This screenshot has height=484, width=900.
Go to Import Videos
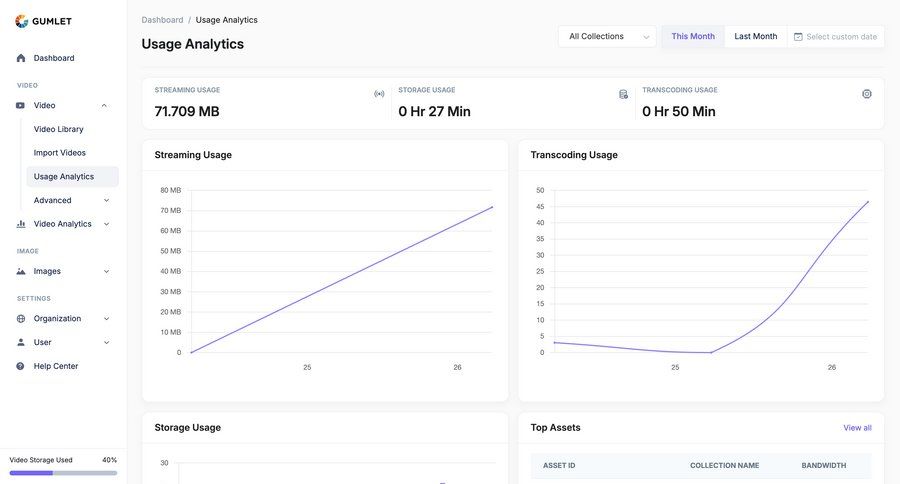click(60, 153)
